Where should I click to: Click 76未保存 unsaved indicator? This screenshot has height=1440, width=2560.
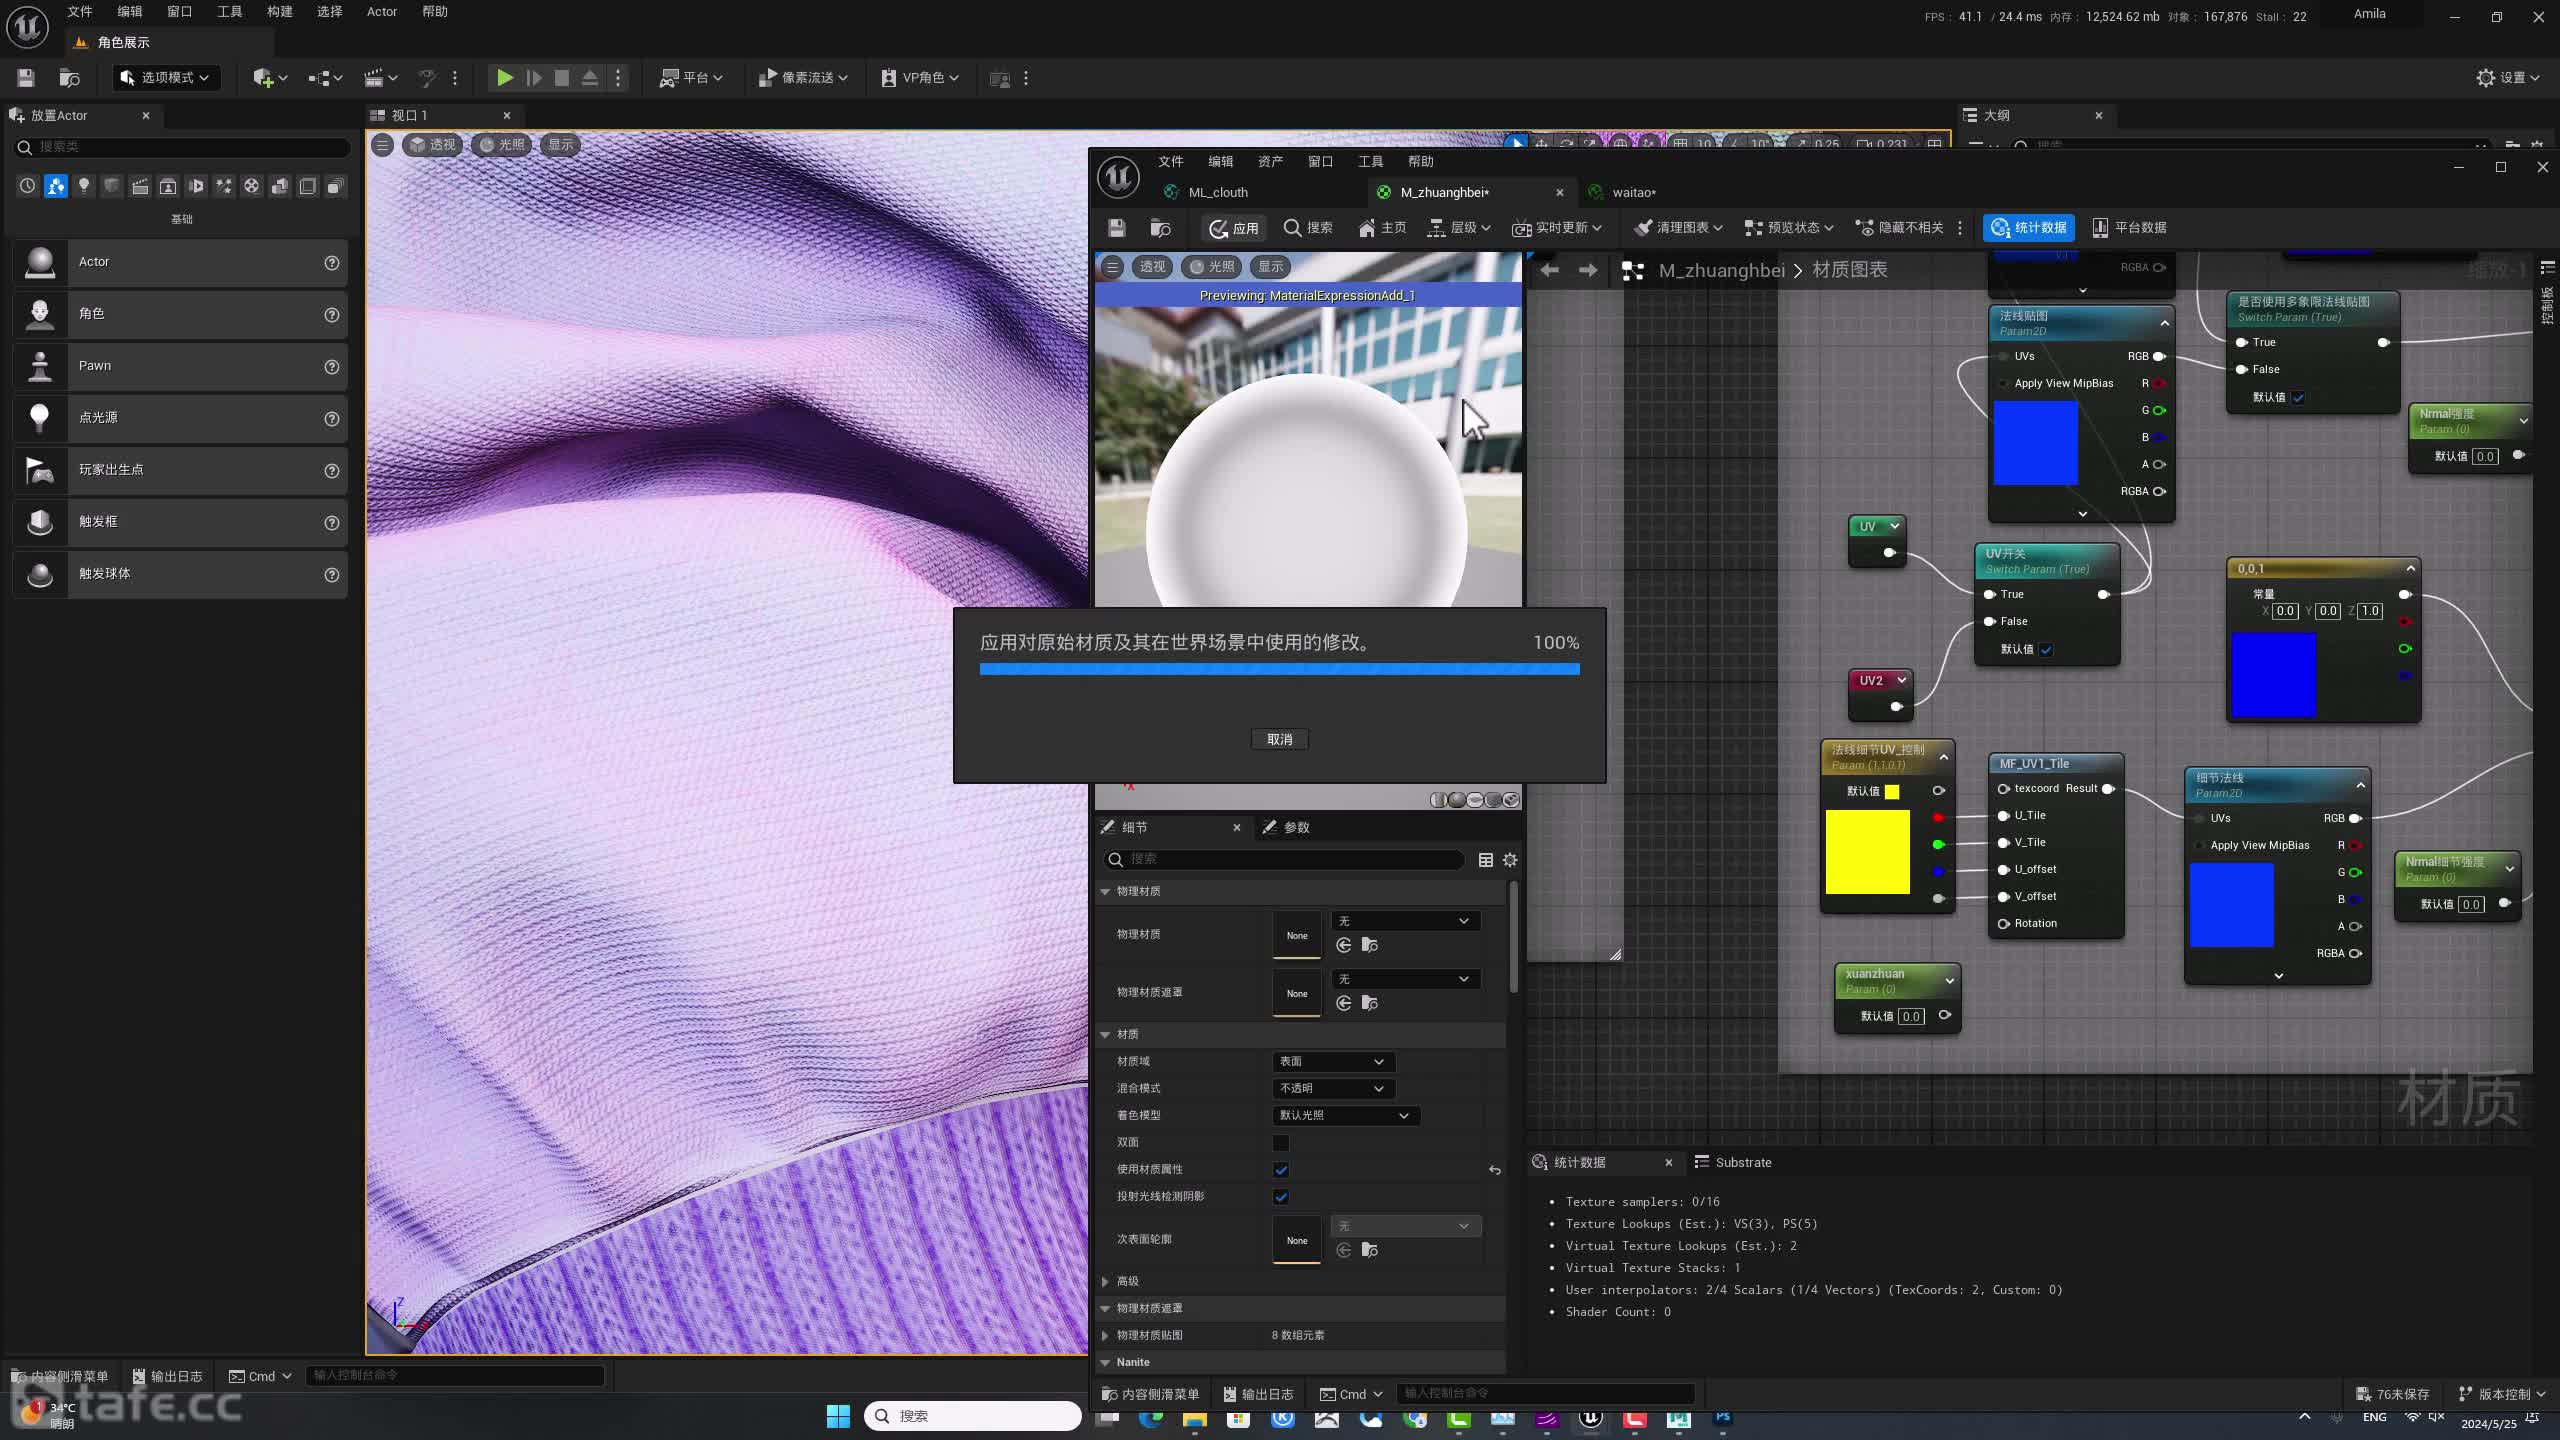(x=2392, y=1394)
